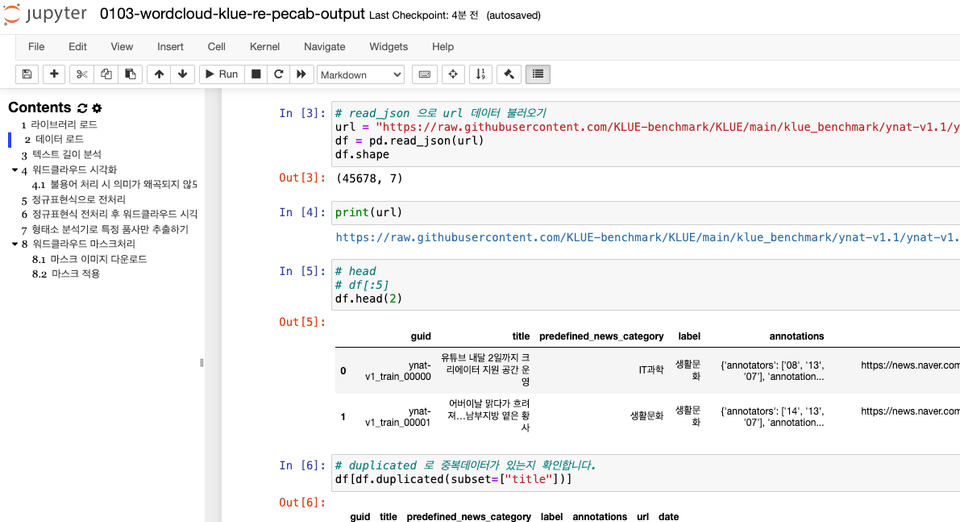Insert cell below with plus icon
The width and height of the screenshot is (960, 522).
tap(54, 74)
